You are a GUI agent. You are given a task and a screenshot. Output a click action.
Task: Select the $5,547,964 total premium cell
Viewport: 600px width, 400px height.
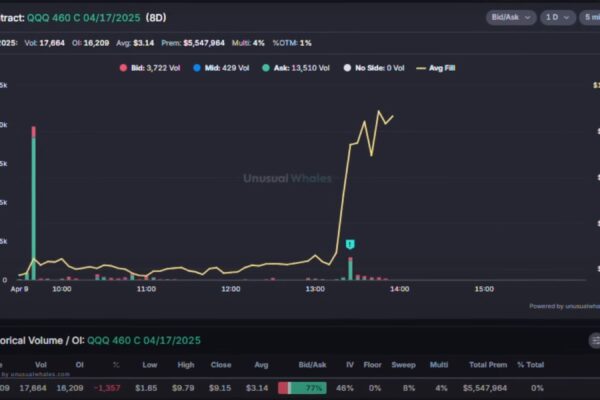point(485,388)
